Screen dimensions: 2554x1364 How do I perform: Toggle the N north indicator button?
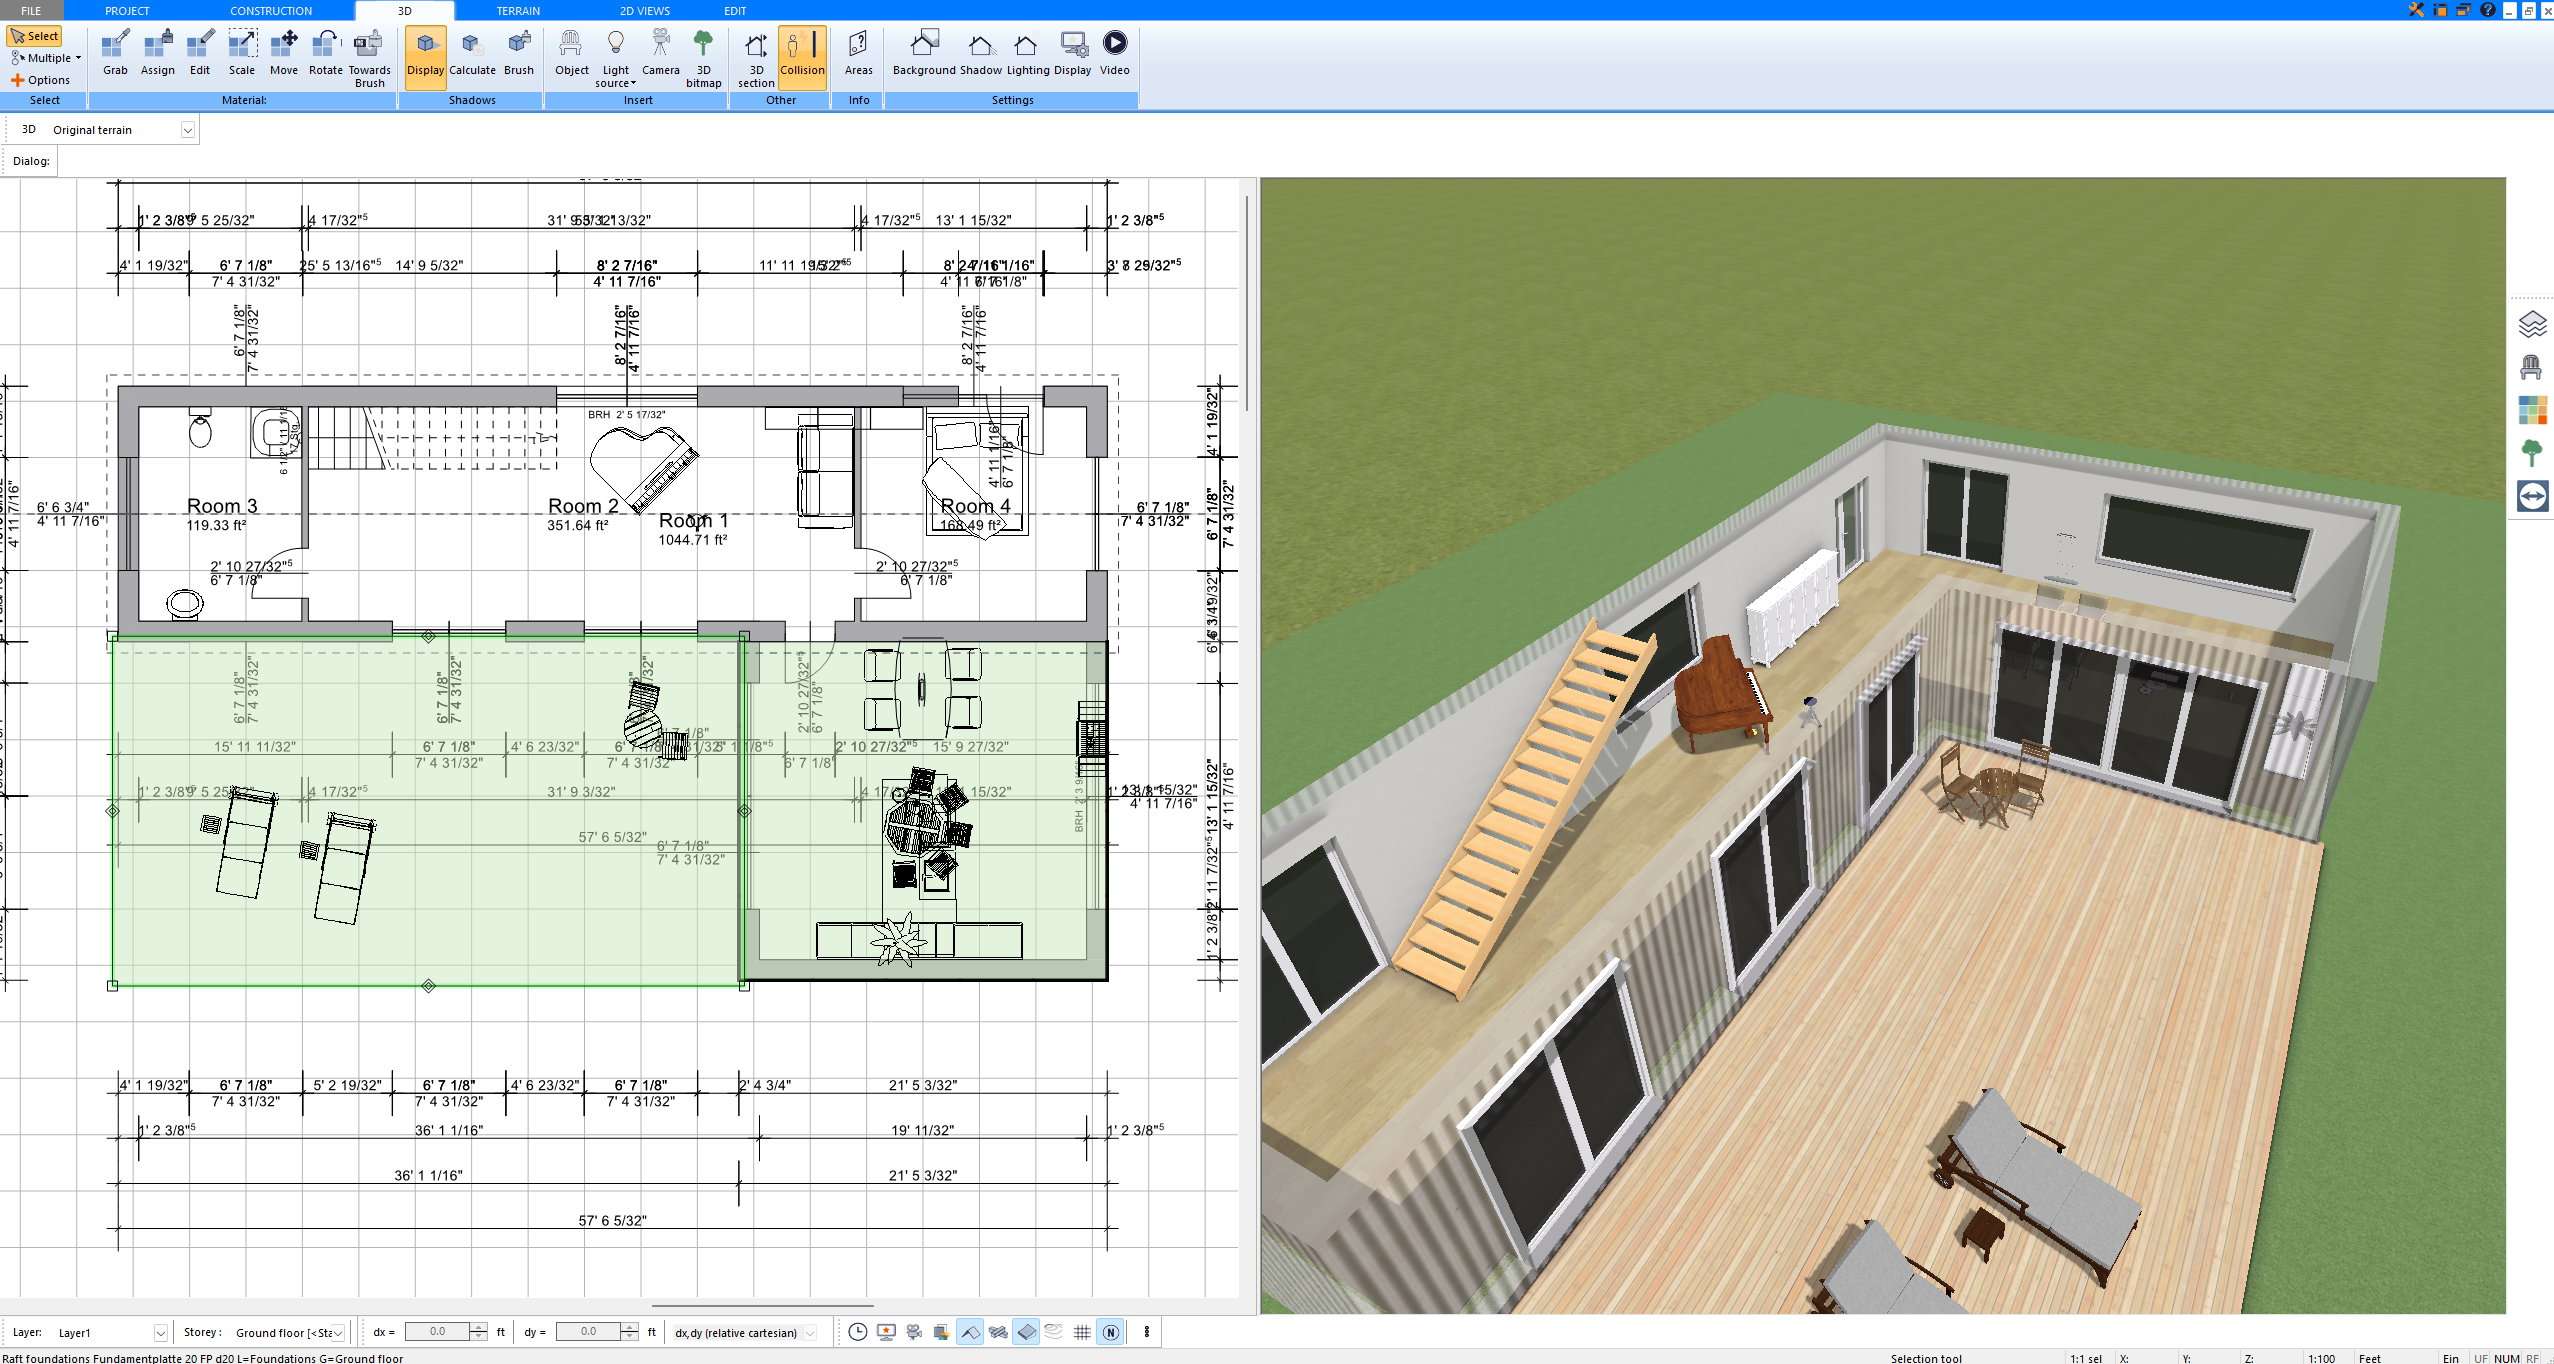point(1110,1332)
